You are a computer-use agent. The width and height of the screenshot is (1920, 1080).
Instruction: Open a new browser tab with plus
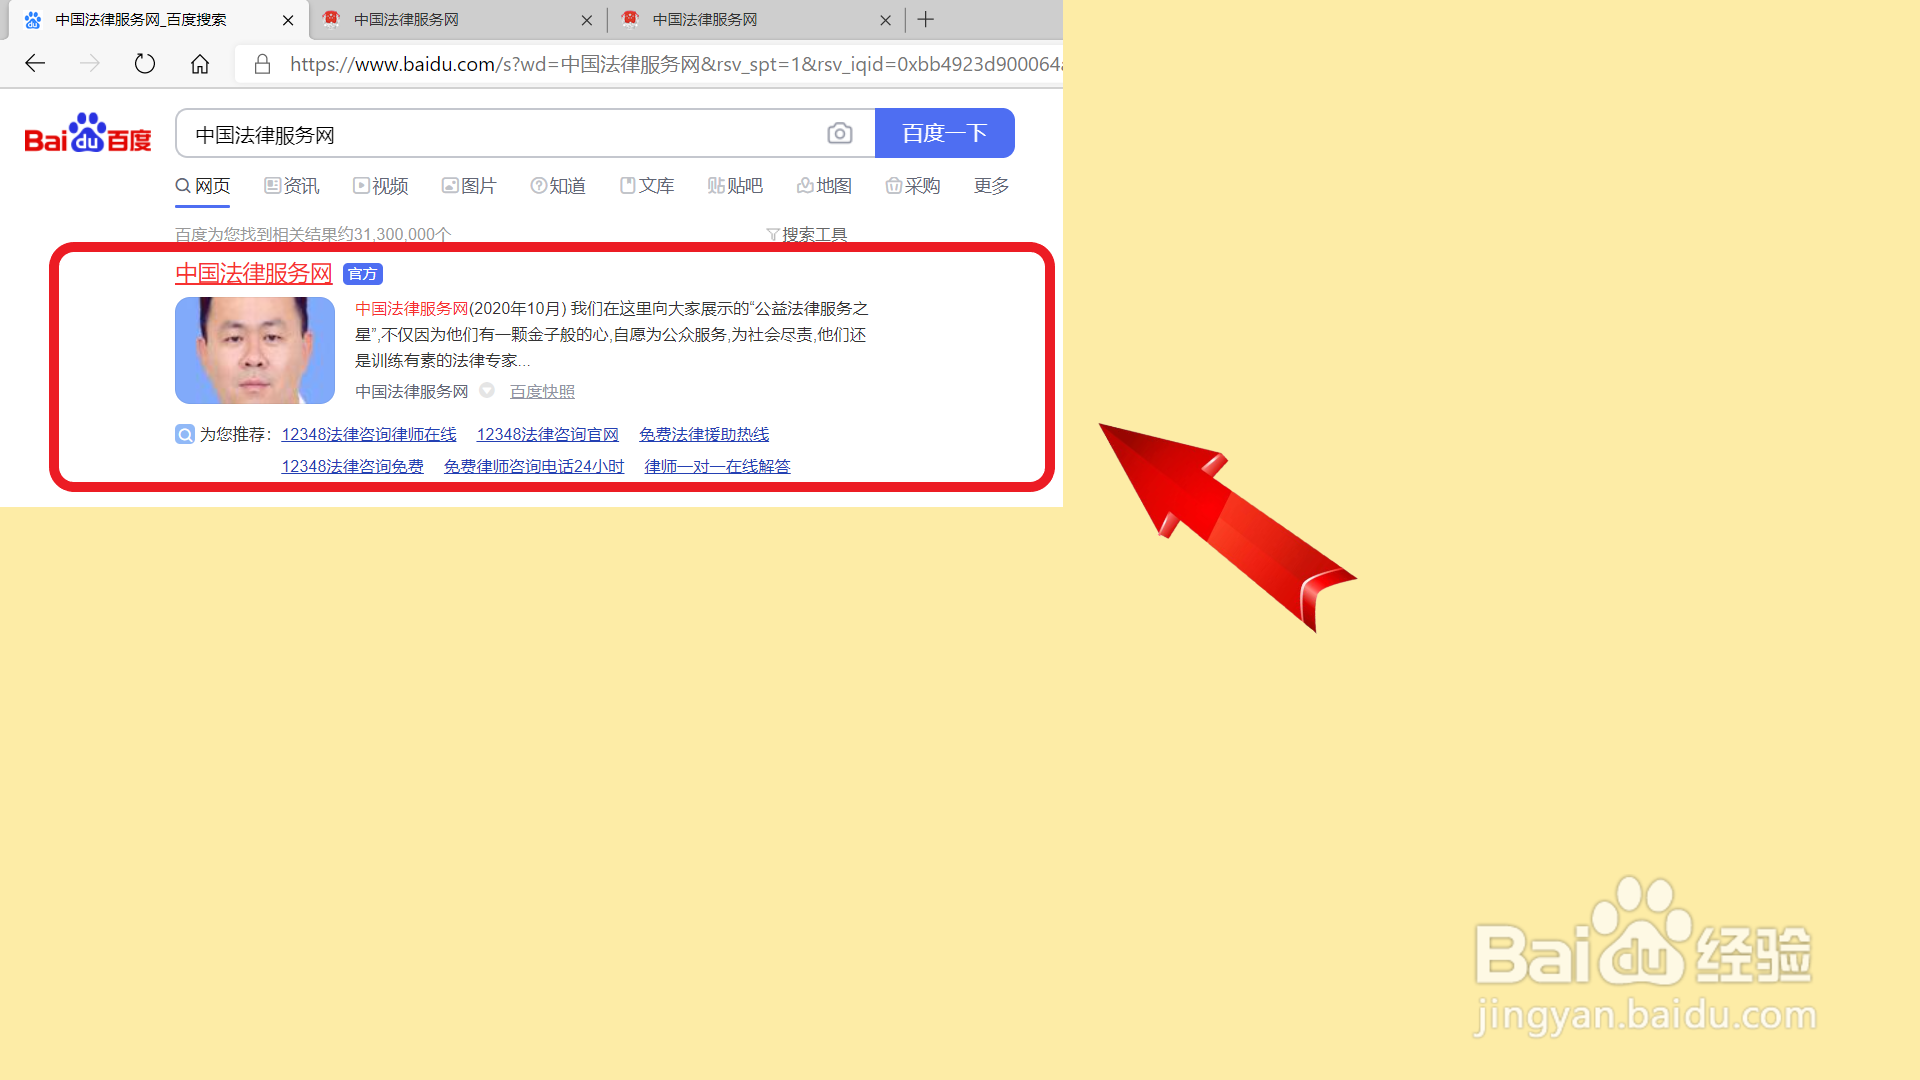tap(926, 19)
